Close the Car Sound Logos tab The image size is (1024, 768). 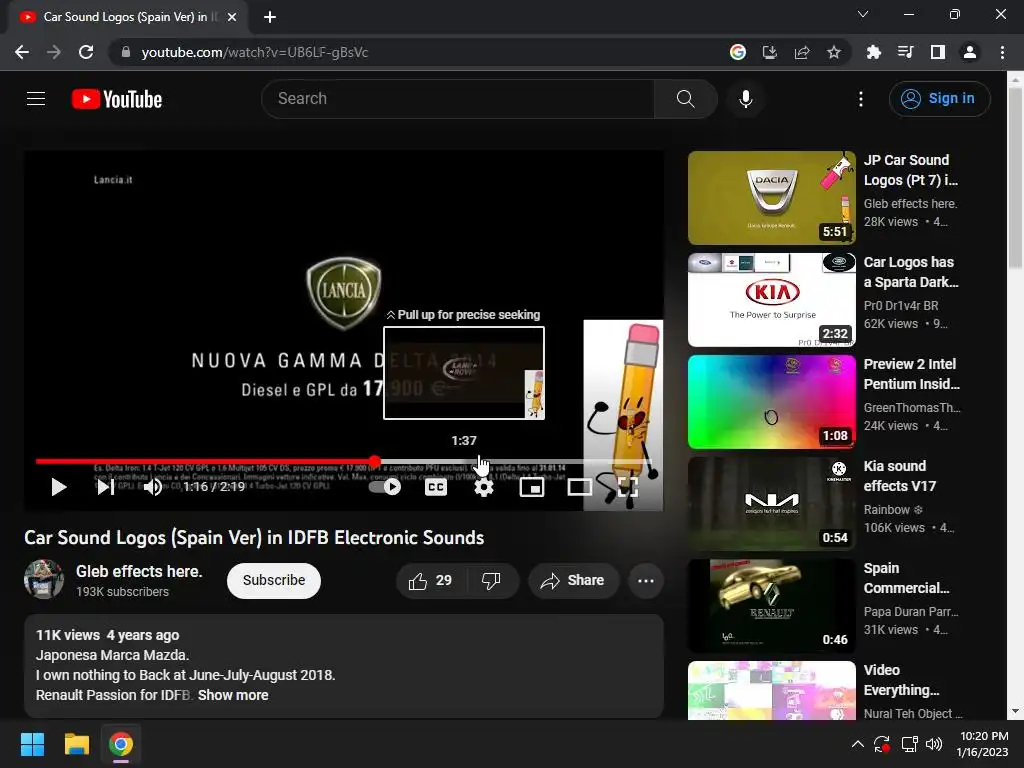pos(232,17)
